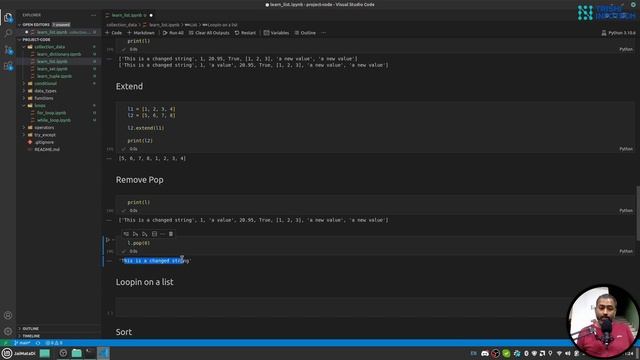
Task: Click the git branch indicator in status bar
Action: tap(22, 343)
